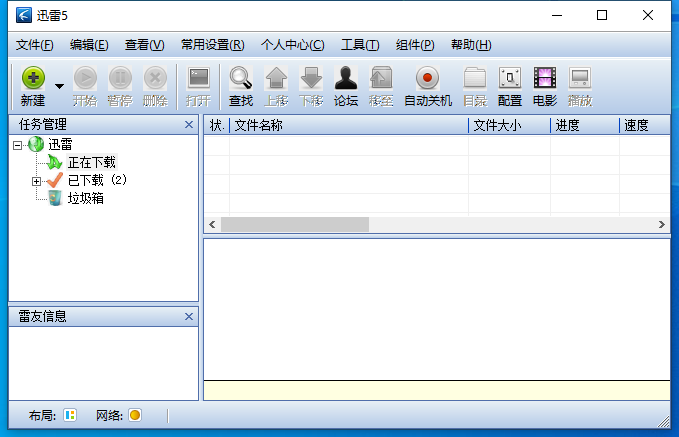Image resolution: width=679 pixels, height=437 pixels.
Task: Click the 暂停 pause toolbar icon
Action: pyautogui.click(x=120, y=86)
